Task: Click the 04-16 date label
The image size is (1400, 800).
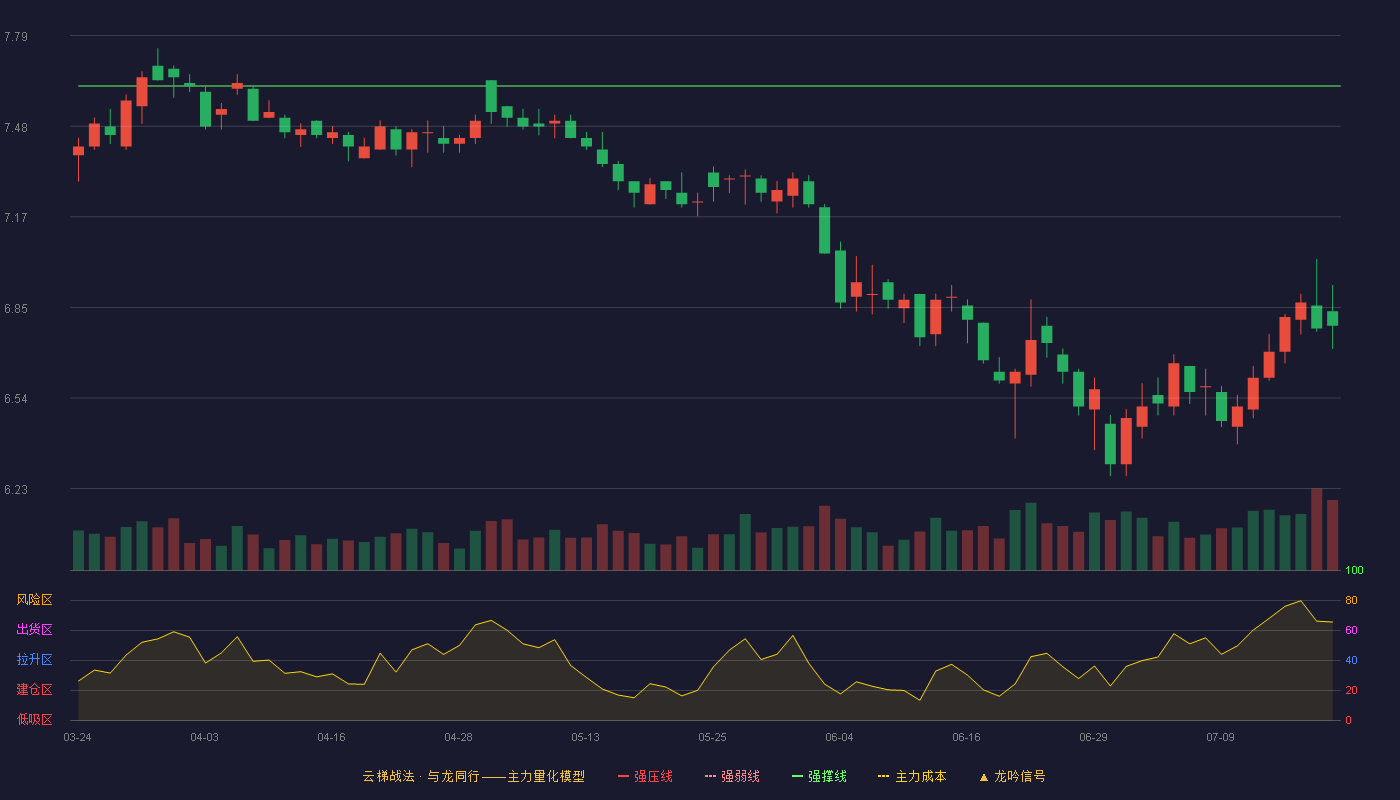Action: point(331,737)
